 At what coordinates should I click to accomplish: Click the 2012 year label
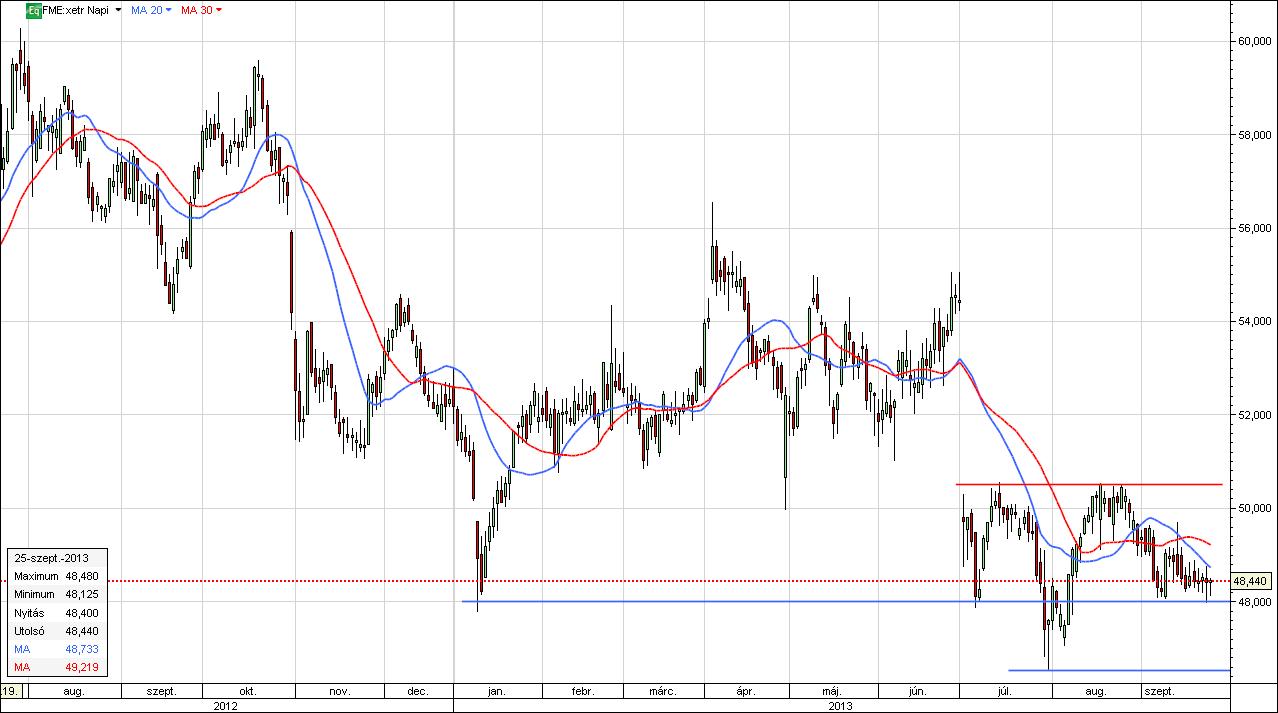pos(227,705)
